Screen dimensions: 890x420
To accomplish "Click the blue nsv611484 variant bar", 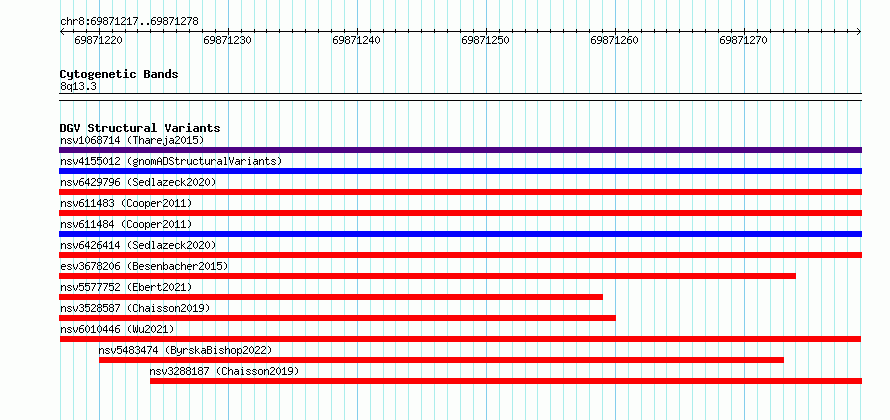I will (x=460, y=234).
